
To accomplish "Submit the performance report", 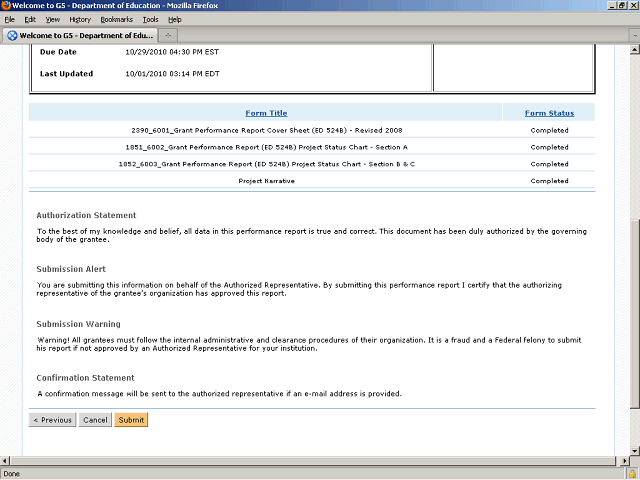I will pos(131,420).
